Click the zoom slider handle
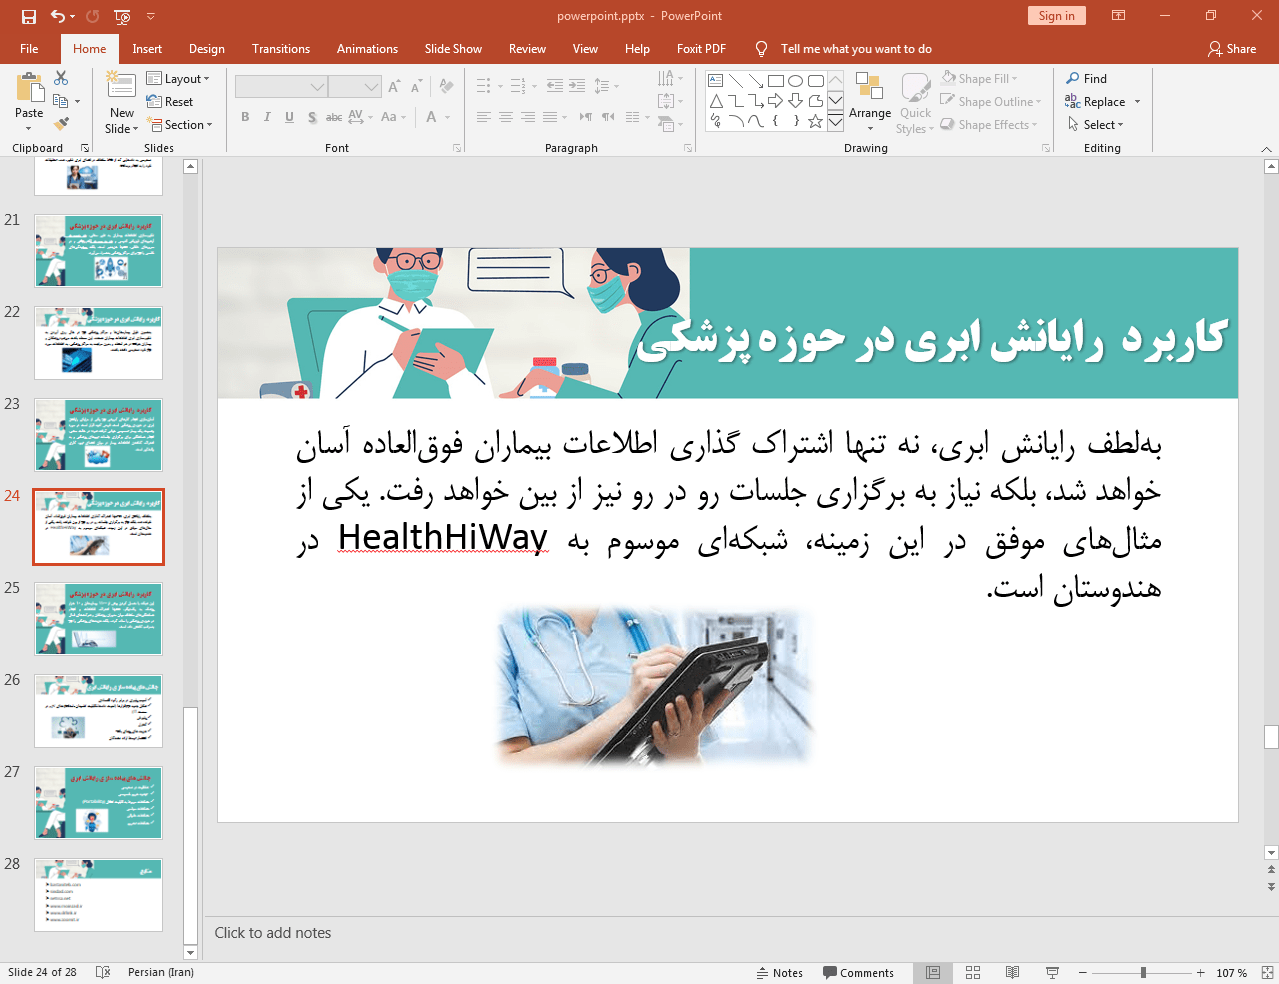The image size is (1279, 984). tap(1143, 973)
